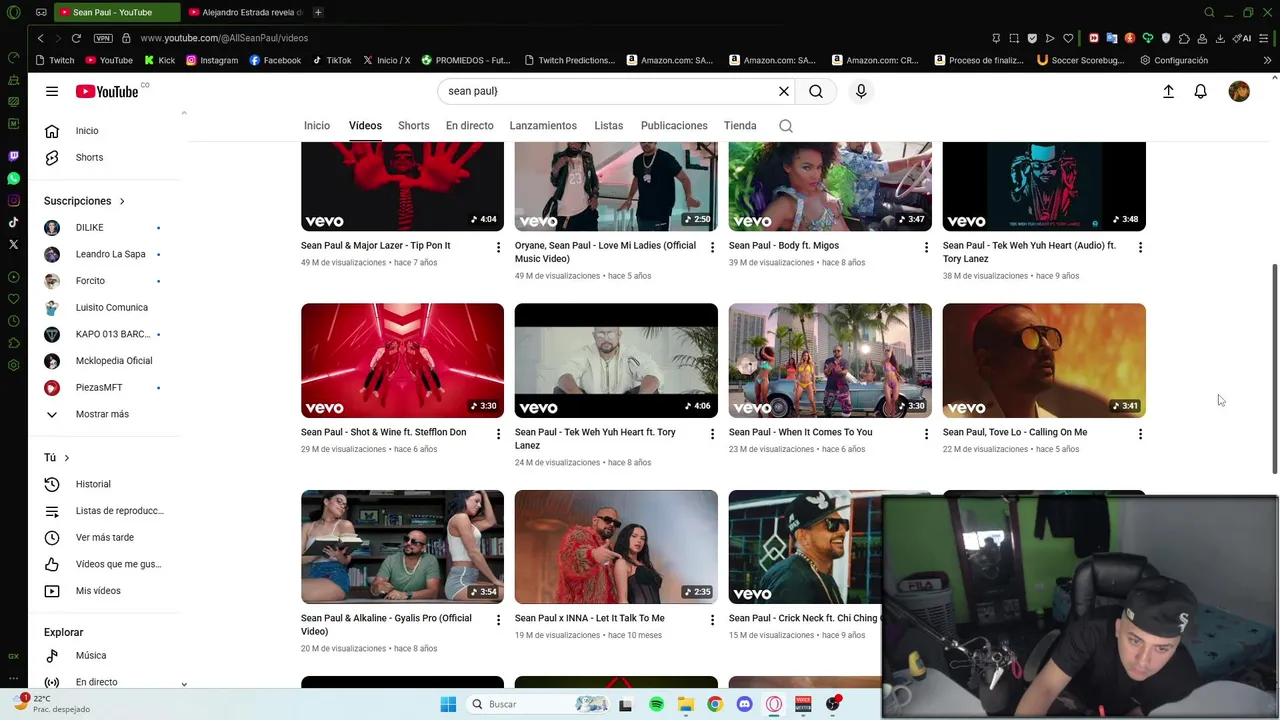Open the YouTube notifications bell
Screen dimensions: 1280x720
click(x=1201, y=91)
